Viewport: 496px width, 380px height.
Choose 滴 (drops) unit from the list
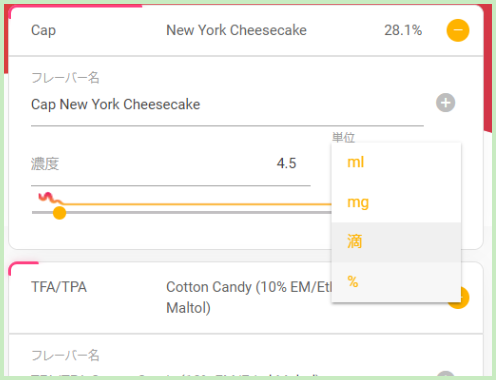click(396, 242)
